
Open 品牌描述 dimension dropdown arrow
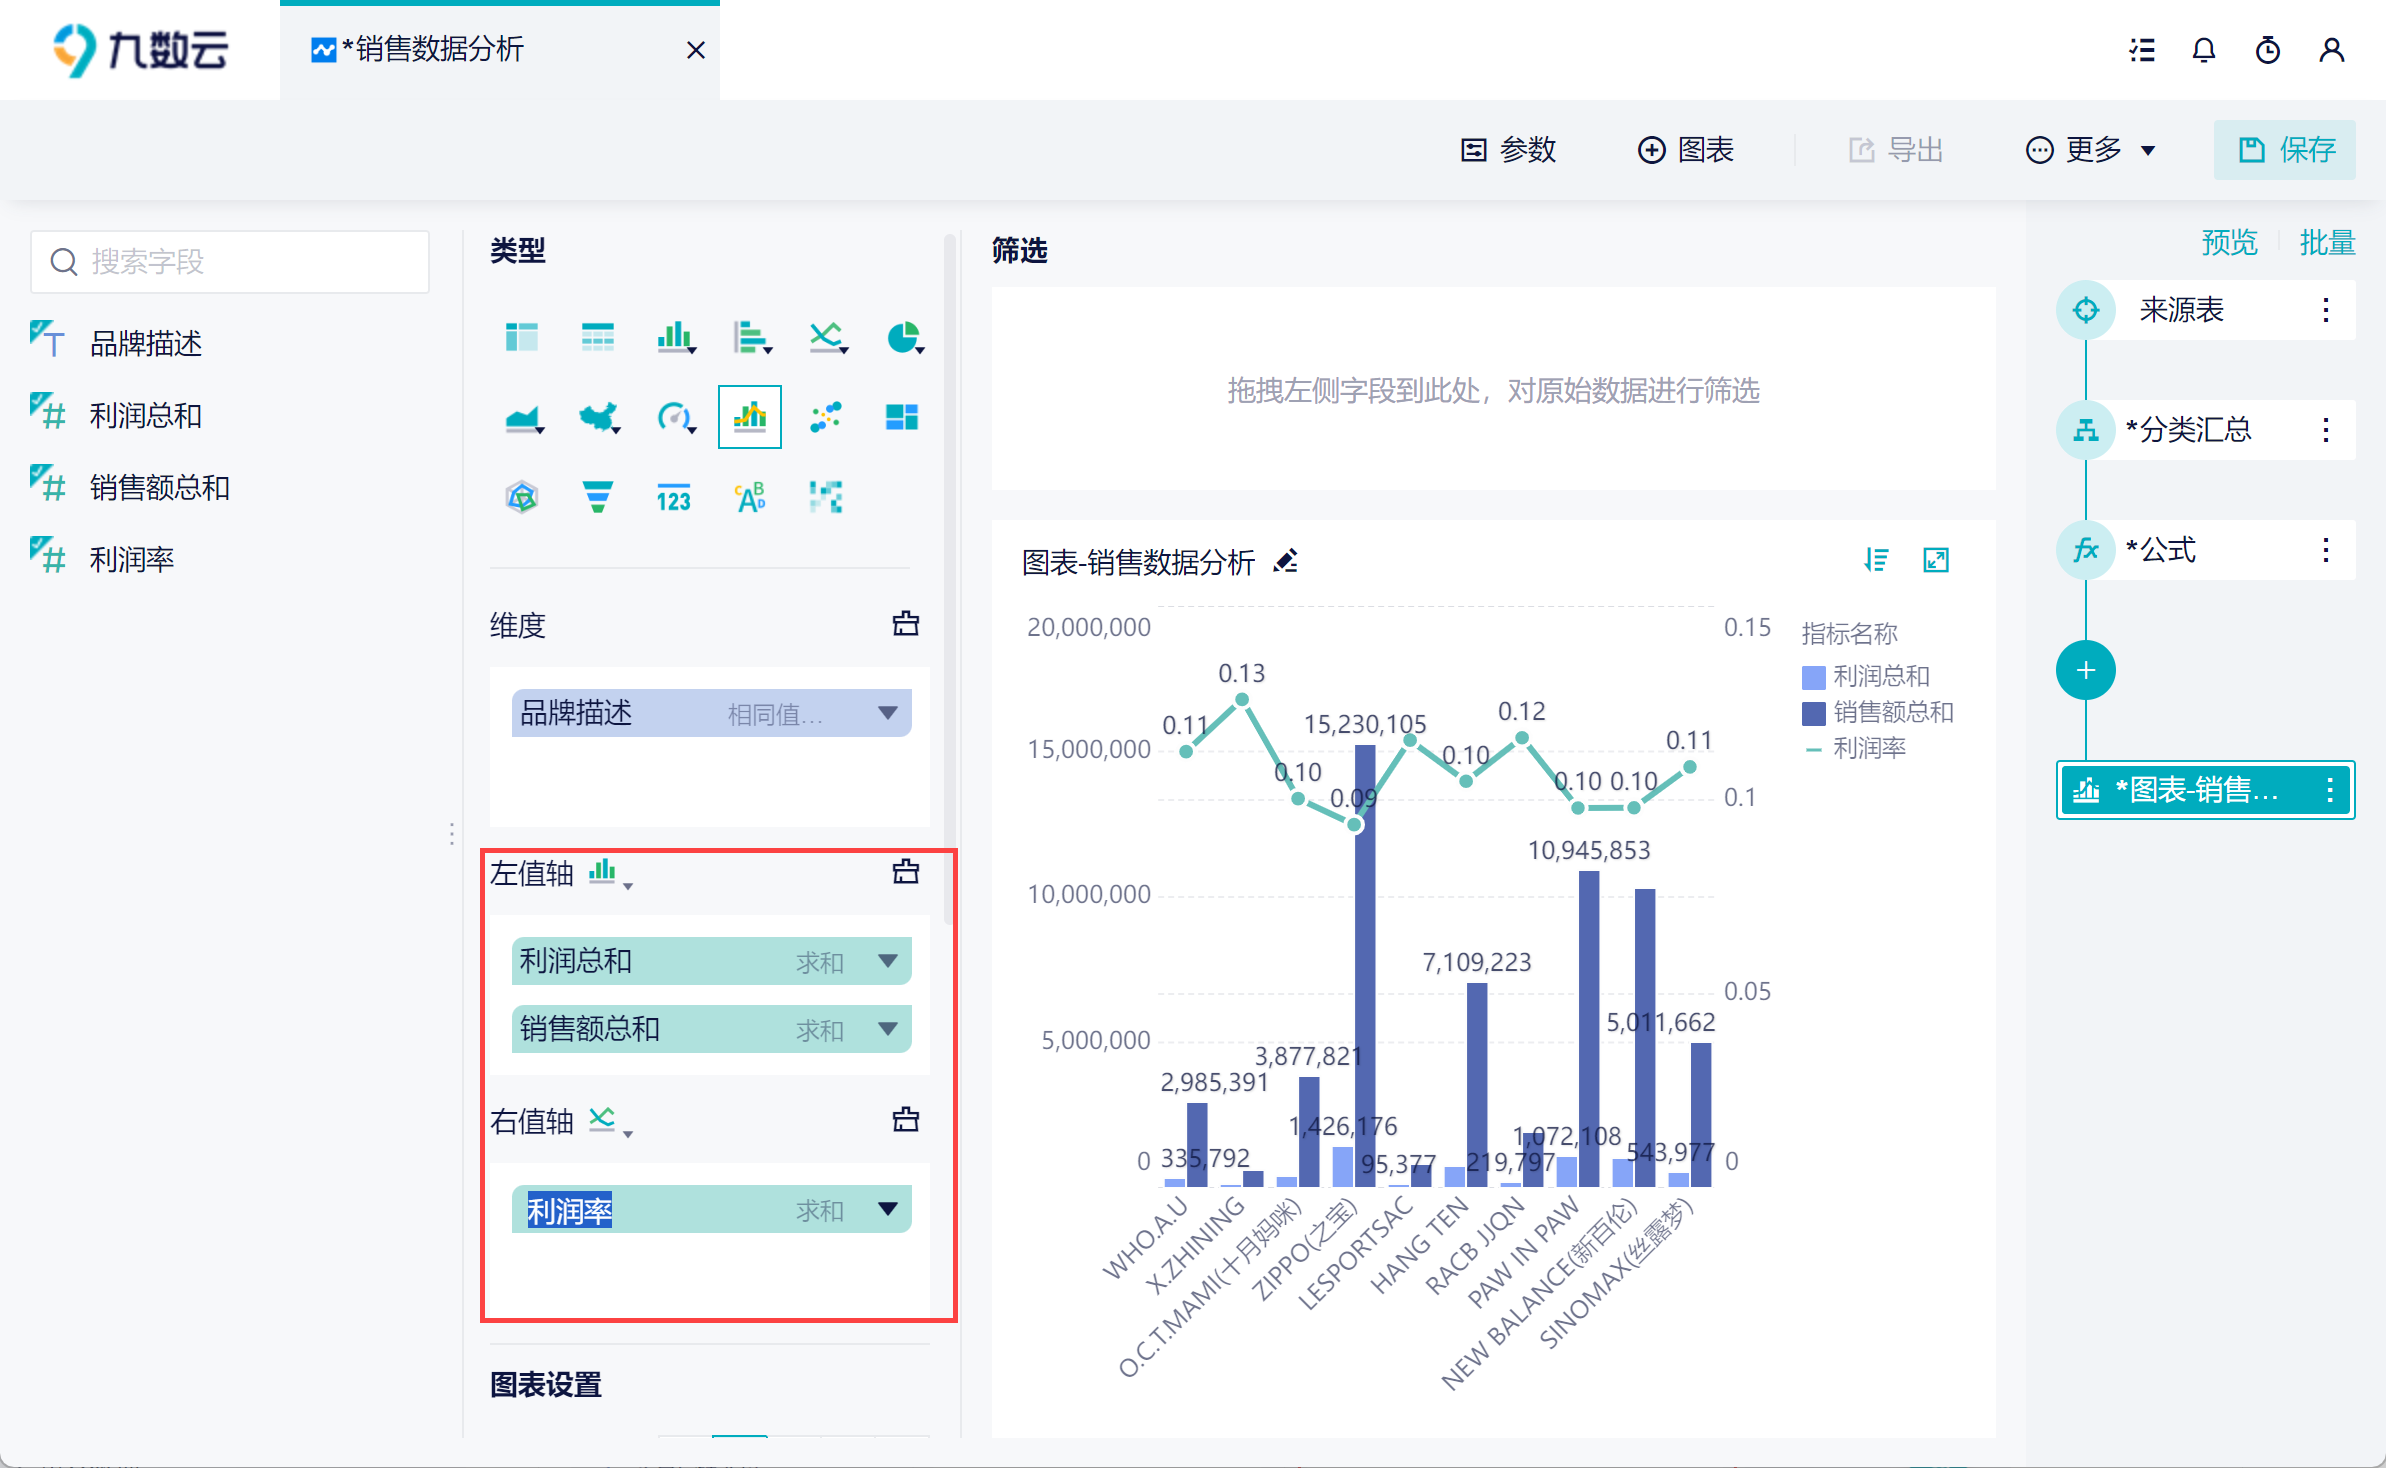click(x=887, y=713)
